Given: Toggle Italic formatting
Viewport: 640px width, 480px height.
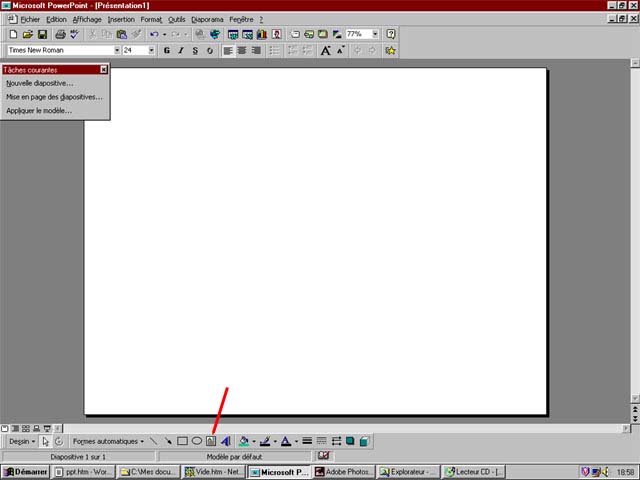Looking at the screenshot, I should [181, 50].
